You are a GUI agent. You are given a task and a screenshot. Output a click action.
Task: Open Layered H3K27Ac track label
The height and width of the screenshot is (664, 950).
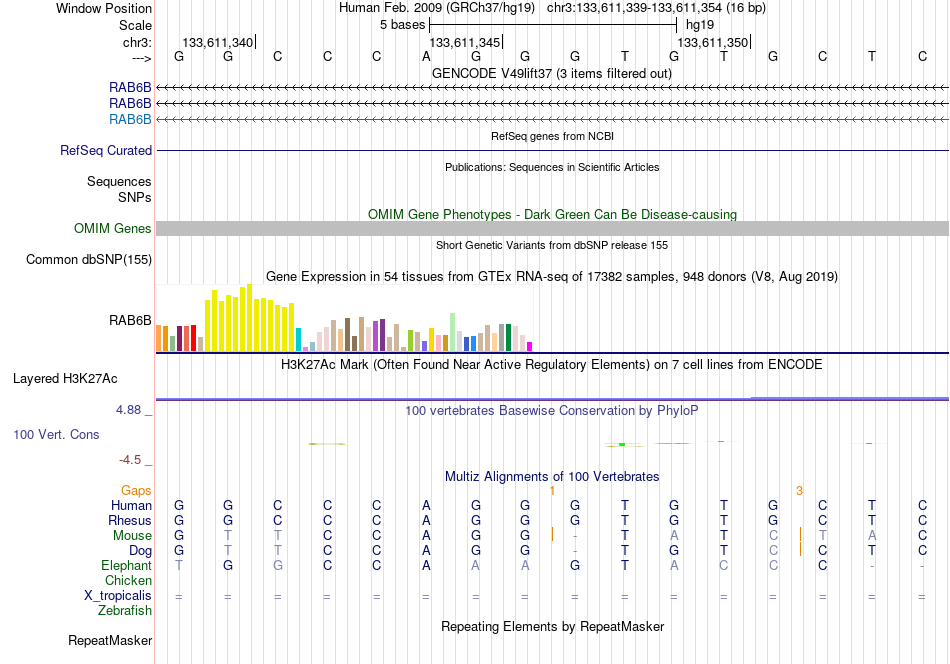(65, 379)
